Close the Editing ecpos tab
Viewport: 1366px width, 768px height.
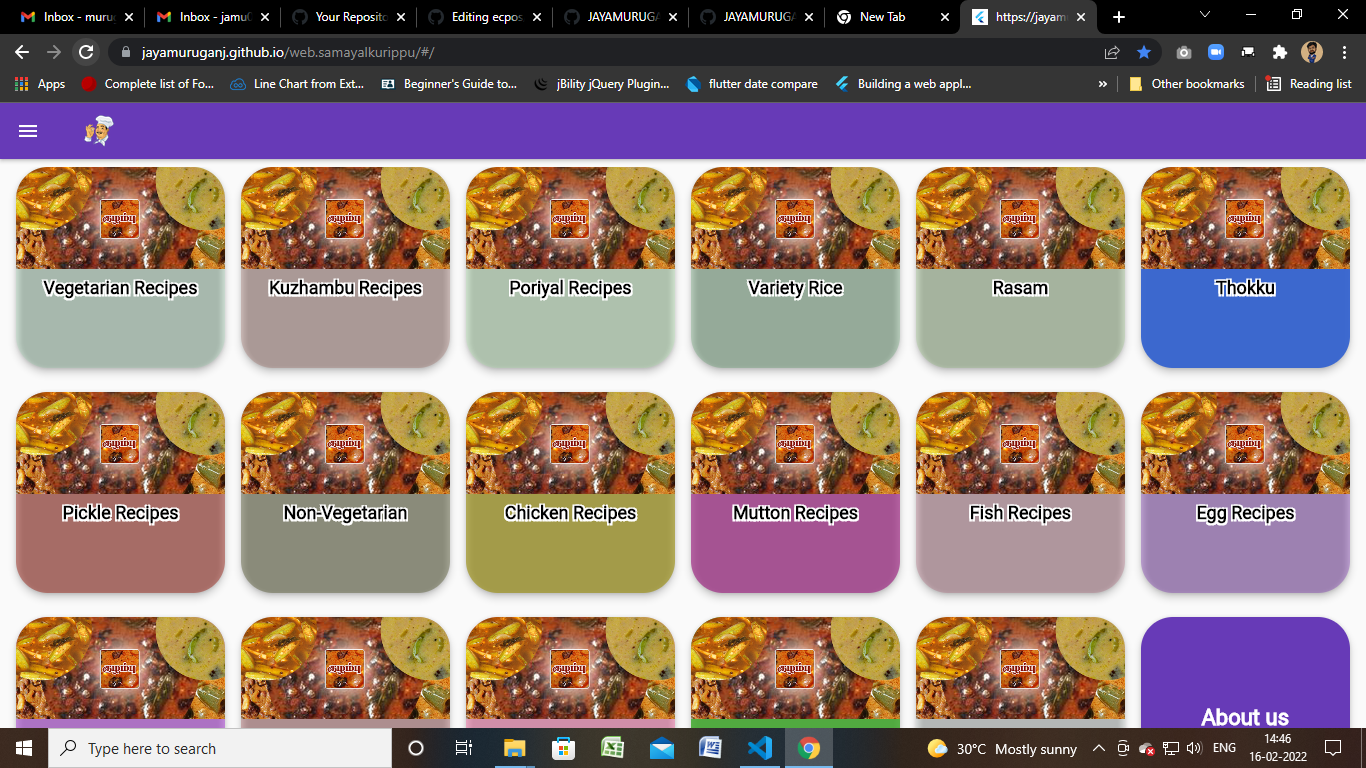[x=536, y=17]
